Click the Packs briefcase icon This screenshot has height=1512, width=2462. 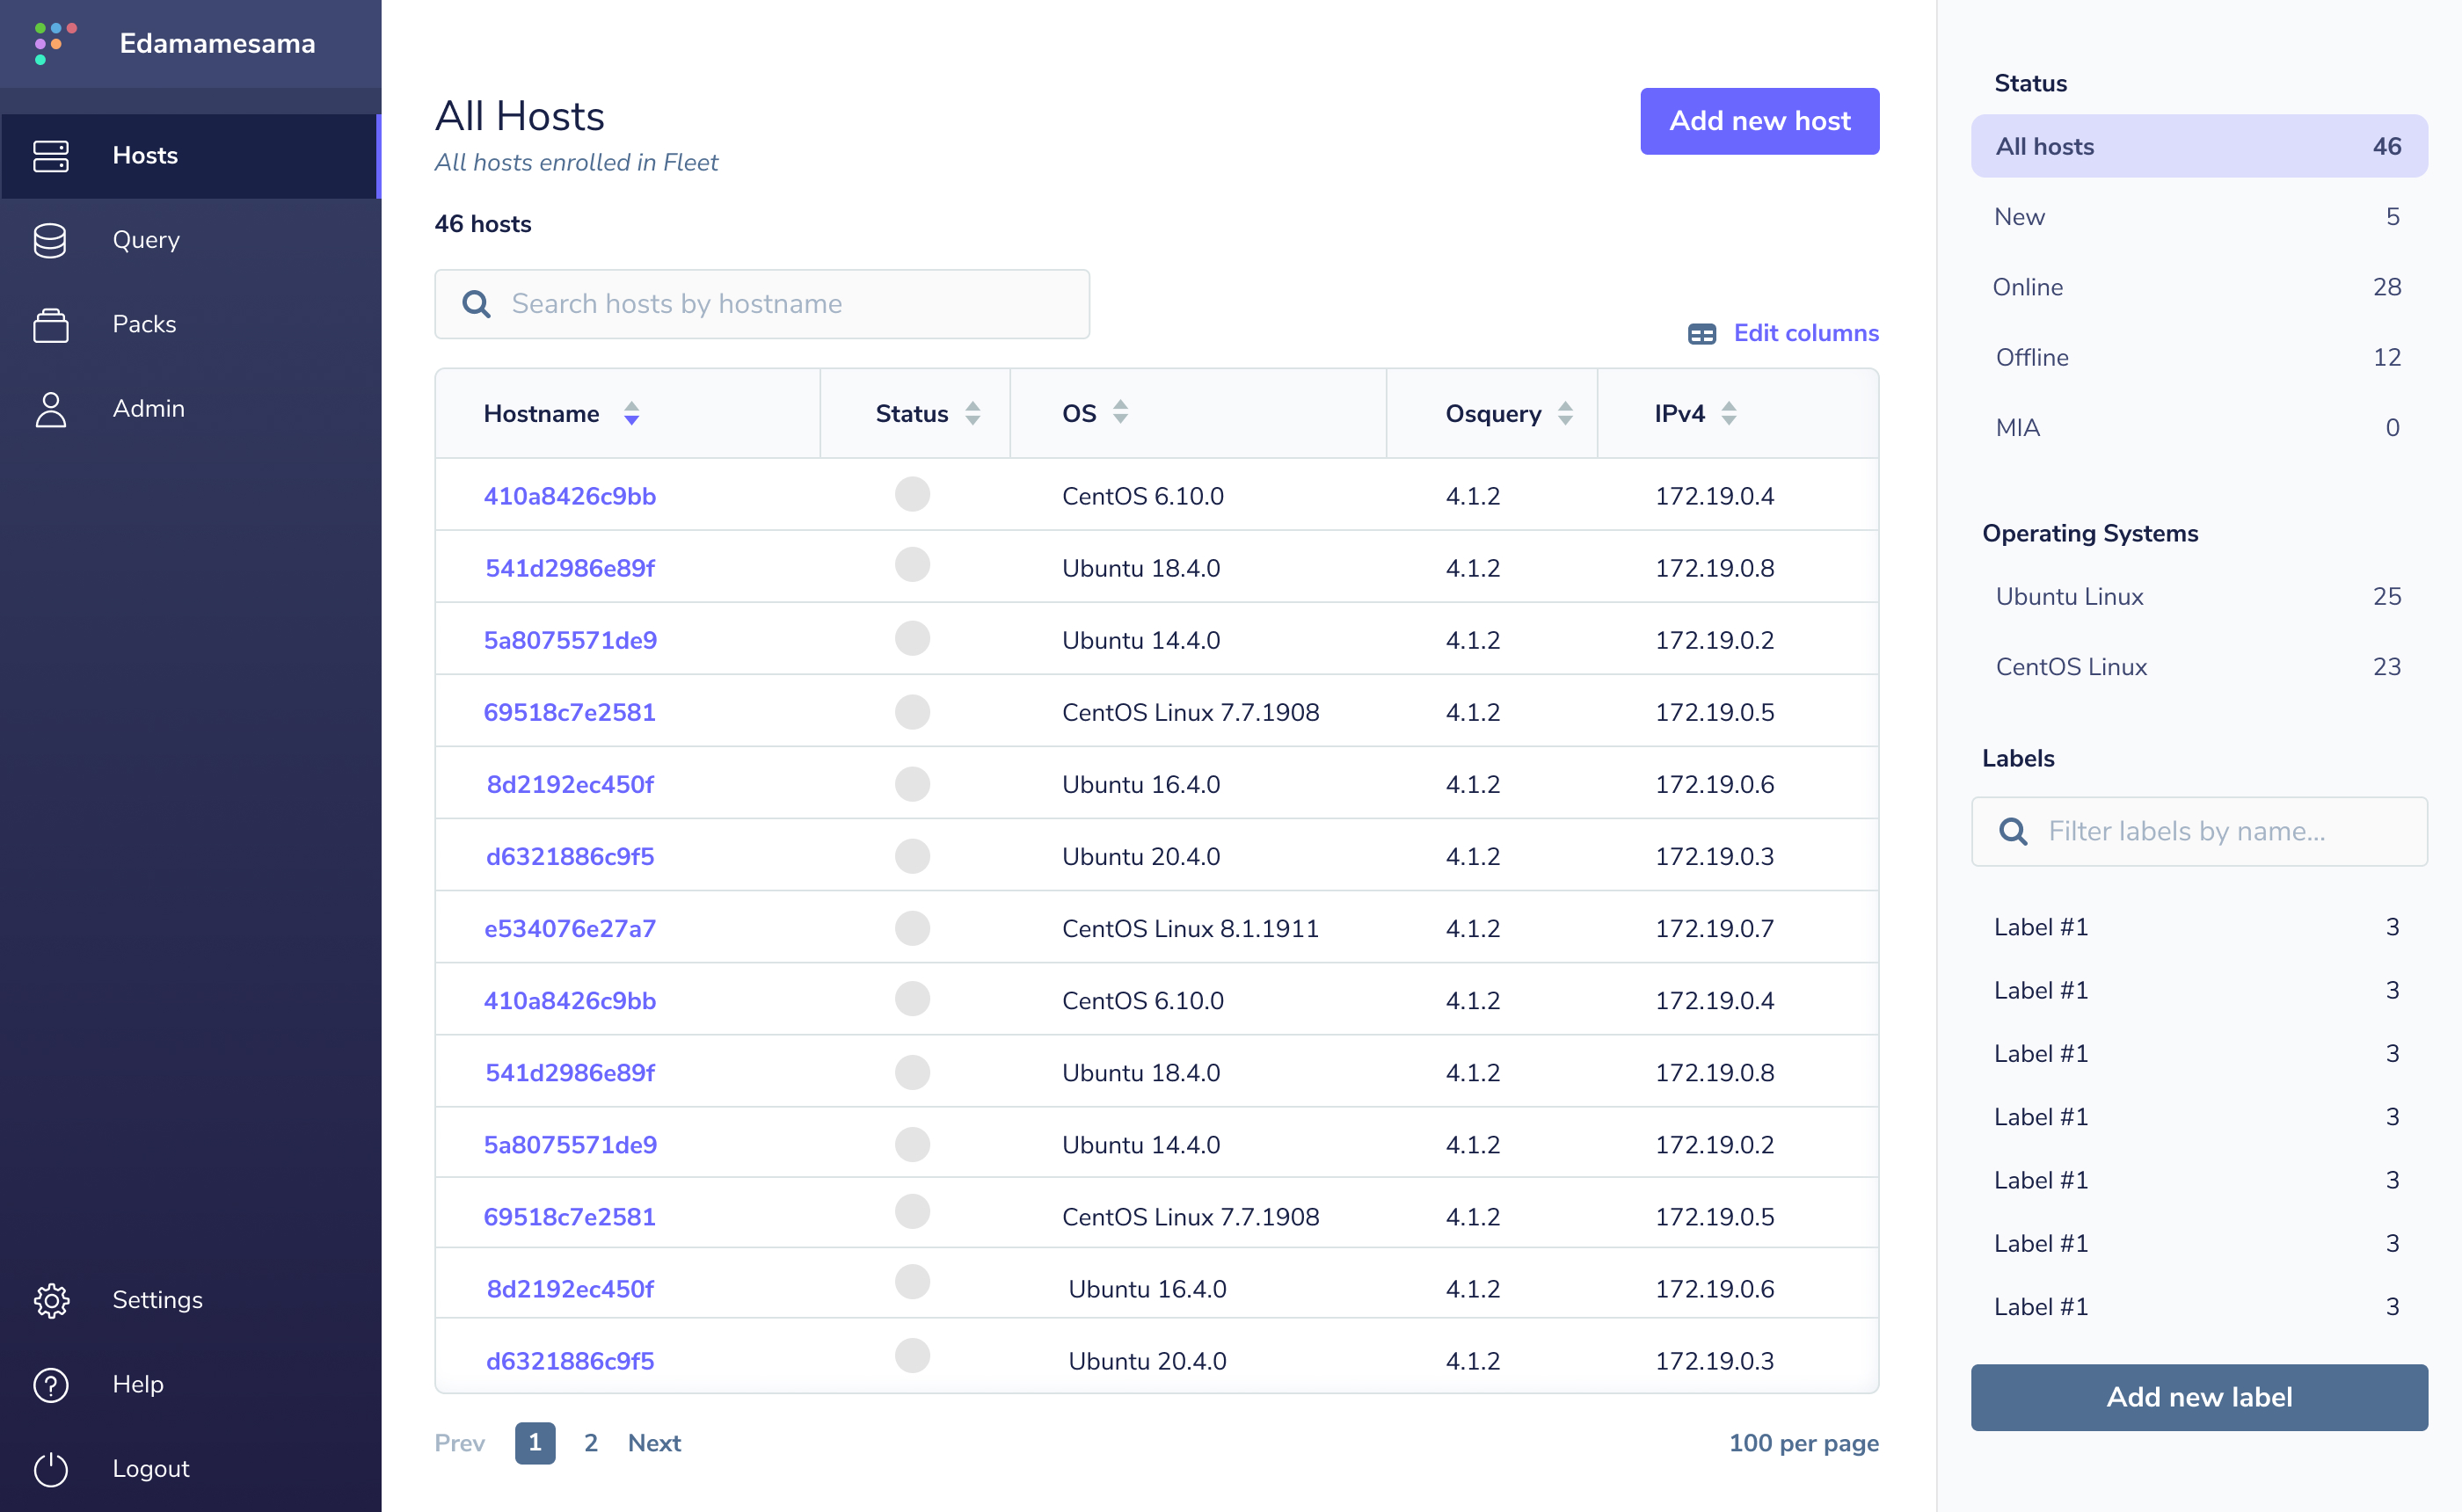point(51,324)
